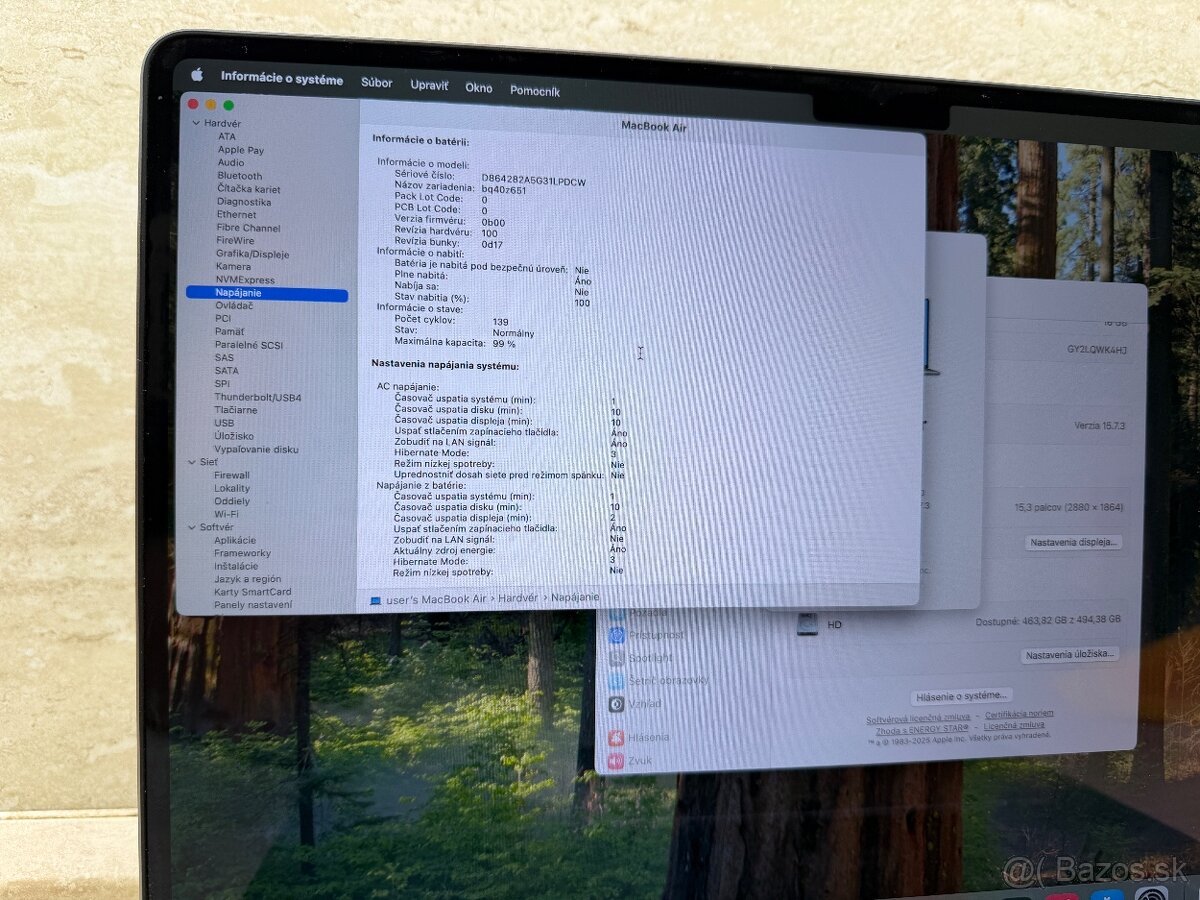This screenshot has height=900, width=1200.
Task: Collapse the Sieť section
Action: tap(192, 462)
